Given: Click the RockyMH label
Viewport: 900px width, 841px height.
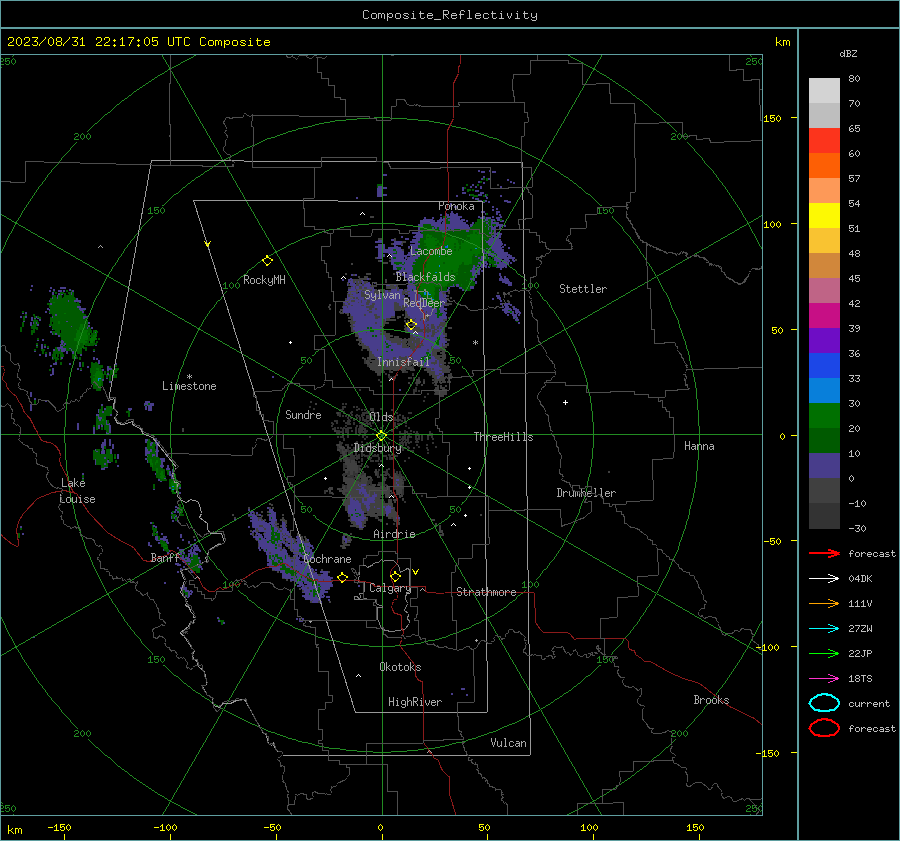Looking at the screenshot, I should [264, 280].
